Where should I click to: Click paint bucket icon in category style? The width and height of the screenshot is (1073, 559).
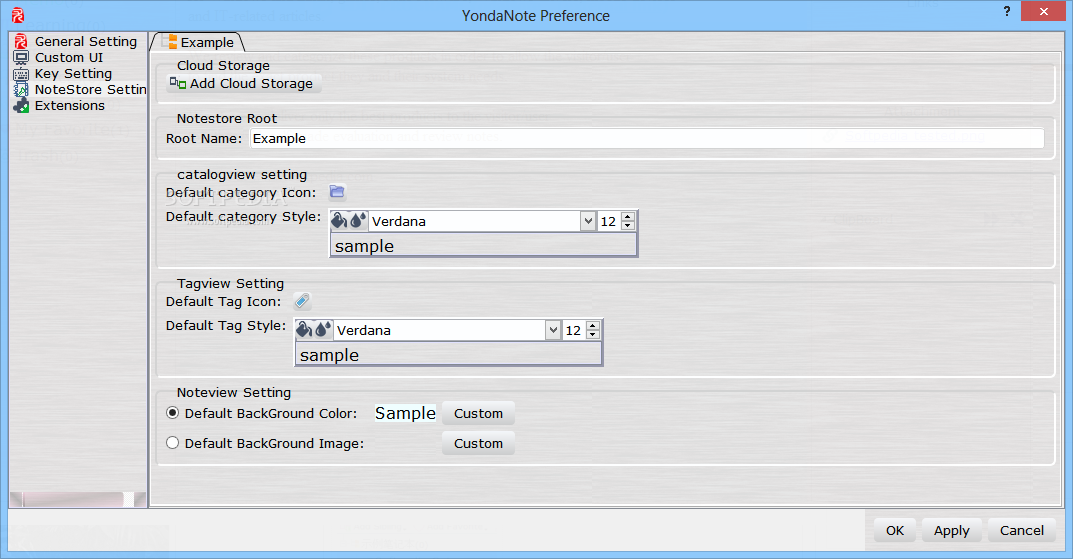pyautogui.click(x=341, y=221)
